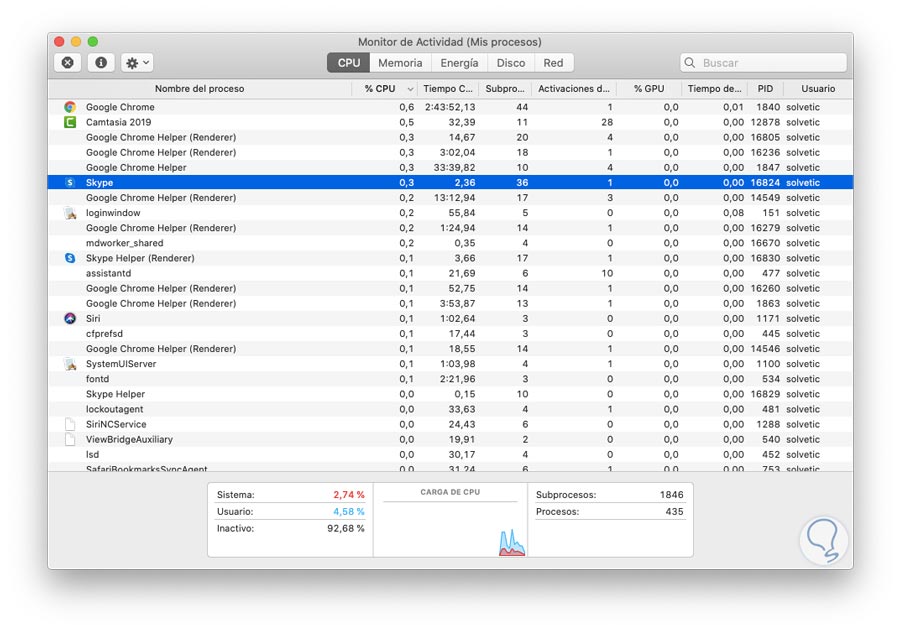Click the Carga de CPU graph

pyautogui.click(x=450, y=528)
